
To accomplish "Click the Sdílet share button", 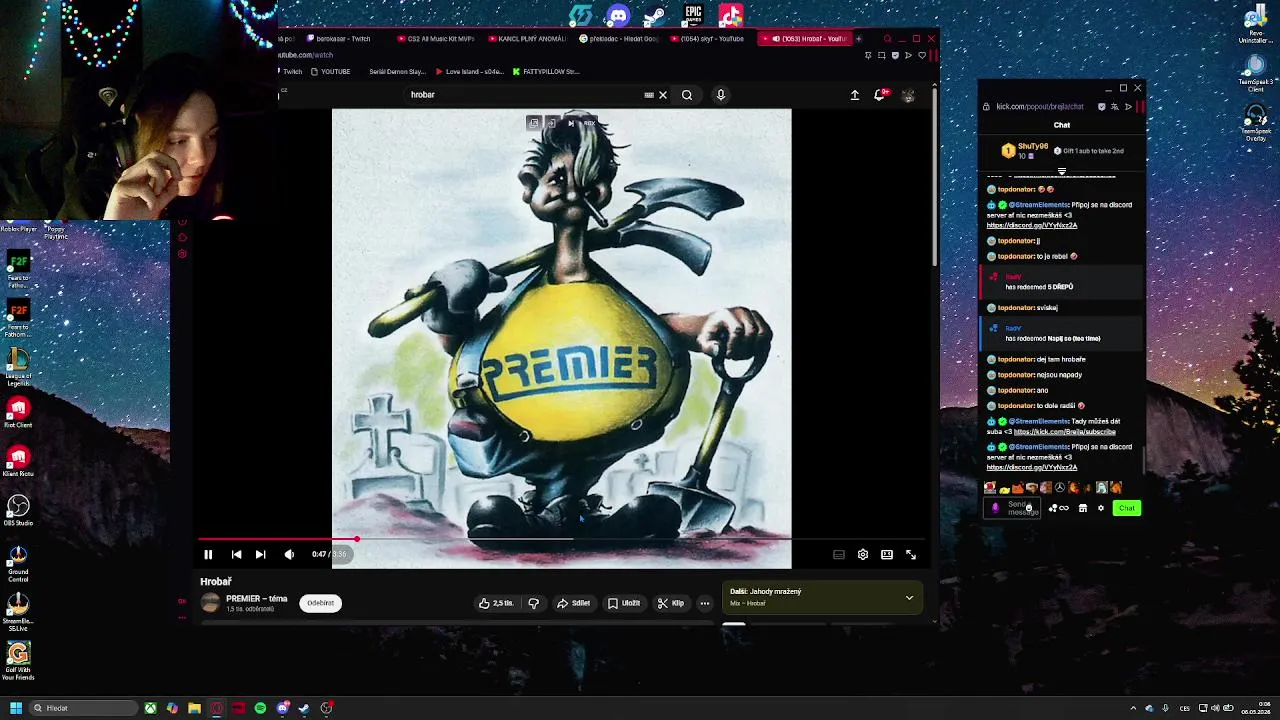I will (573, 603).
